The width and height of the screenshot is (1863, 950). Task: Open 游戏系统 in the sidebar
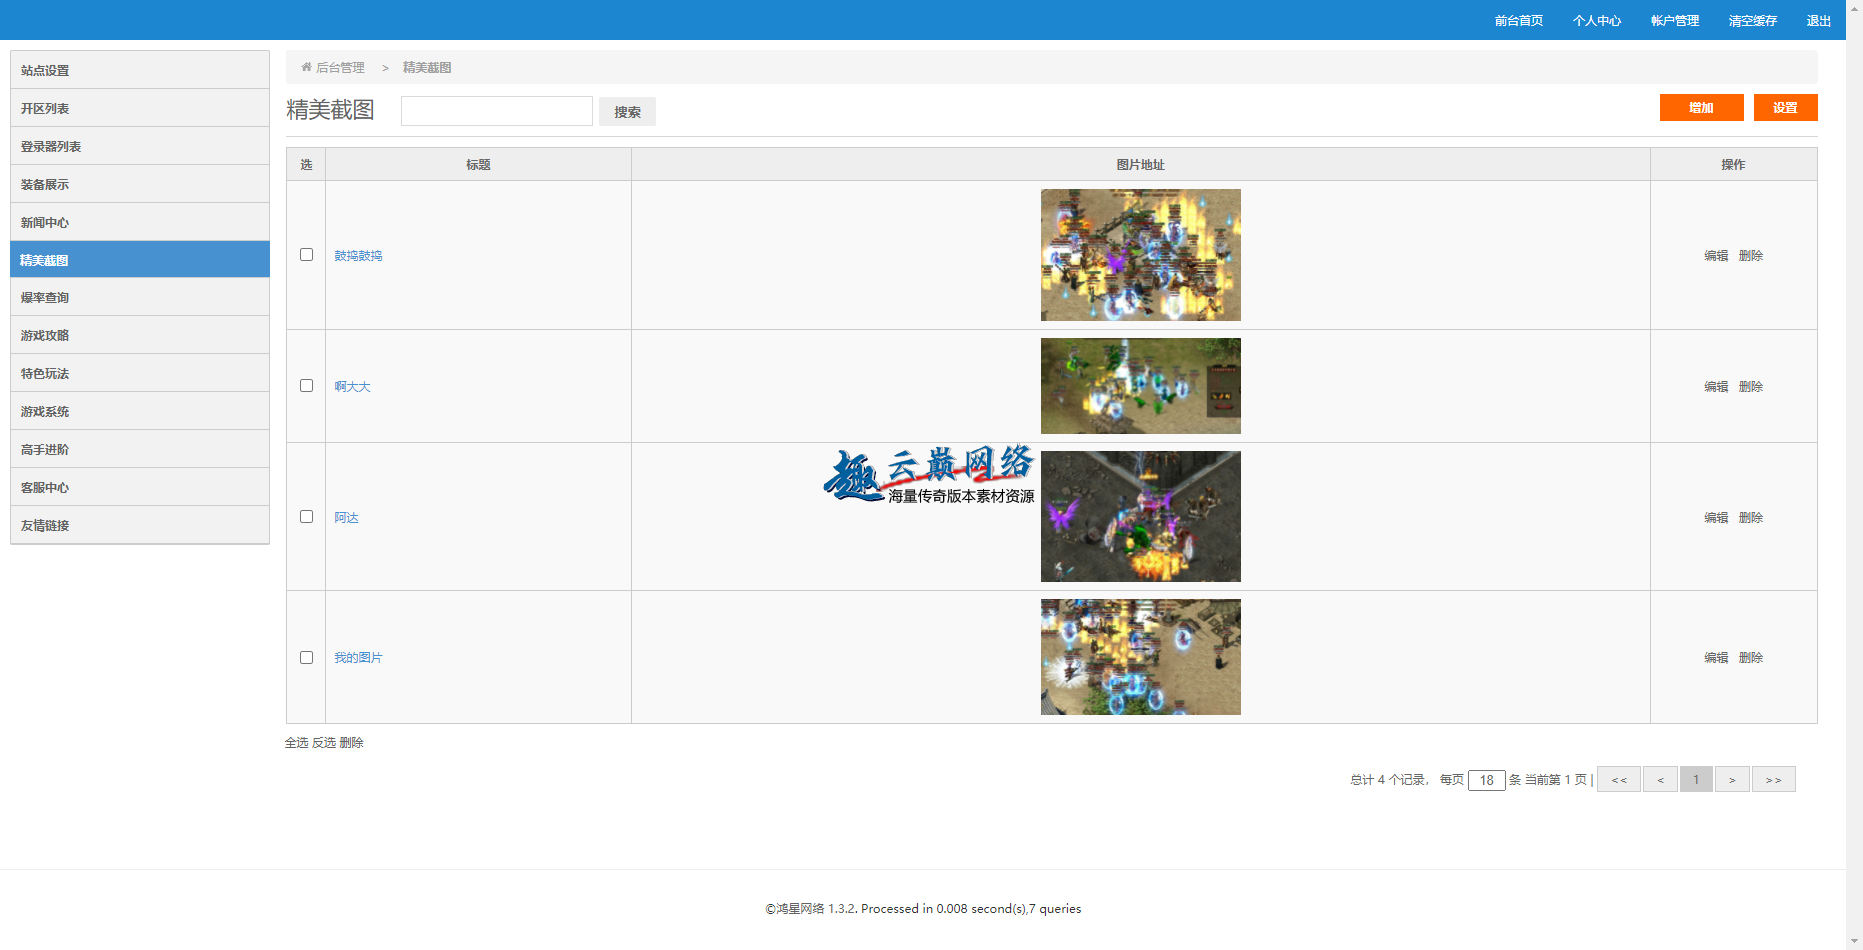pos(140,411)
